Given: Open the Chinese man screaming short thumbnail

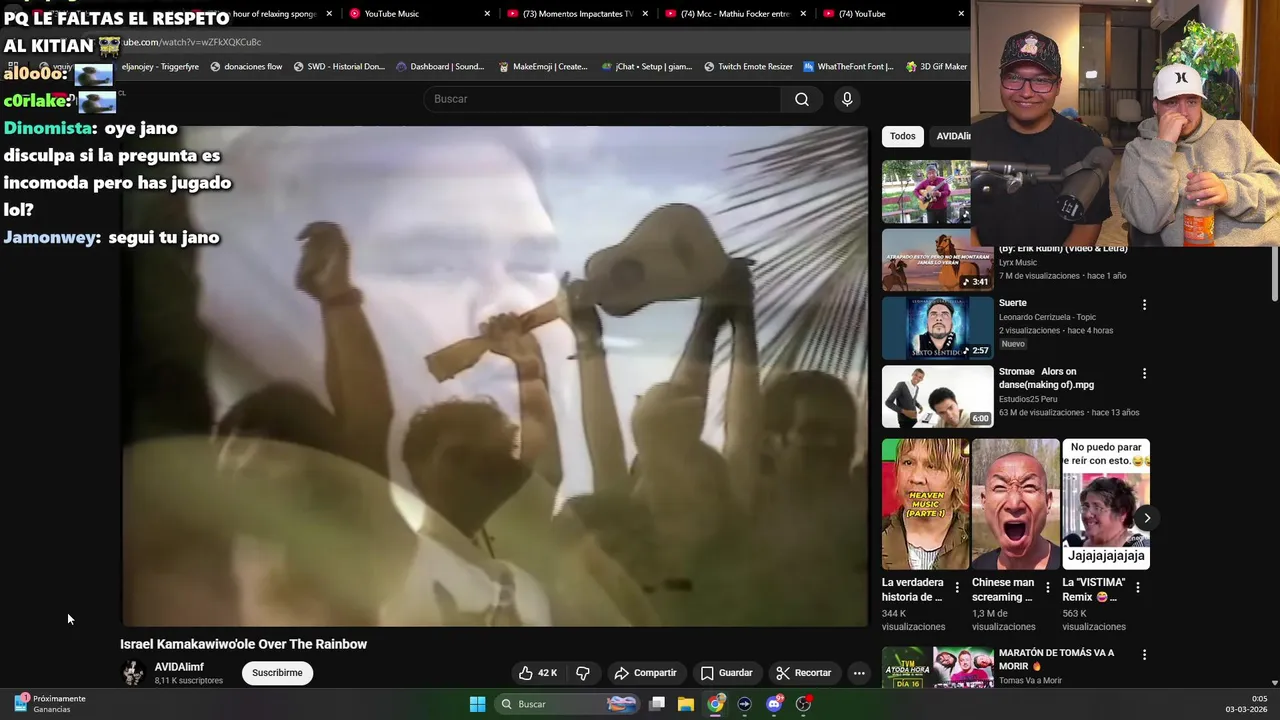Looking at the screenshot, I should click(1016, 504).
